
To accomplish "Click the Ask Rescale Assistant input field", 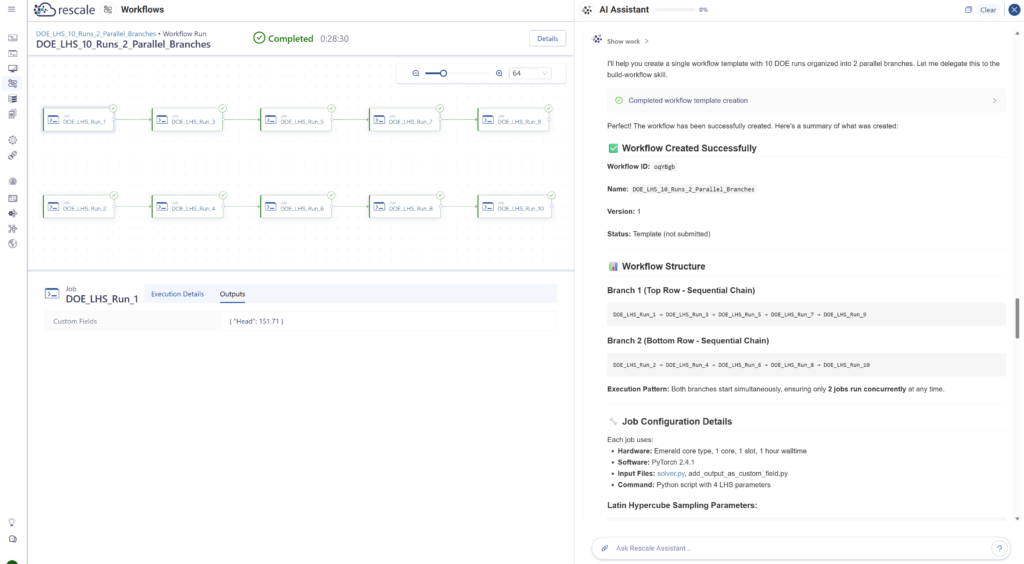I will [x=801, y=548].
